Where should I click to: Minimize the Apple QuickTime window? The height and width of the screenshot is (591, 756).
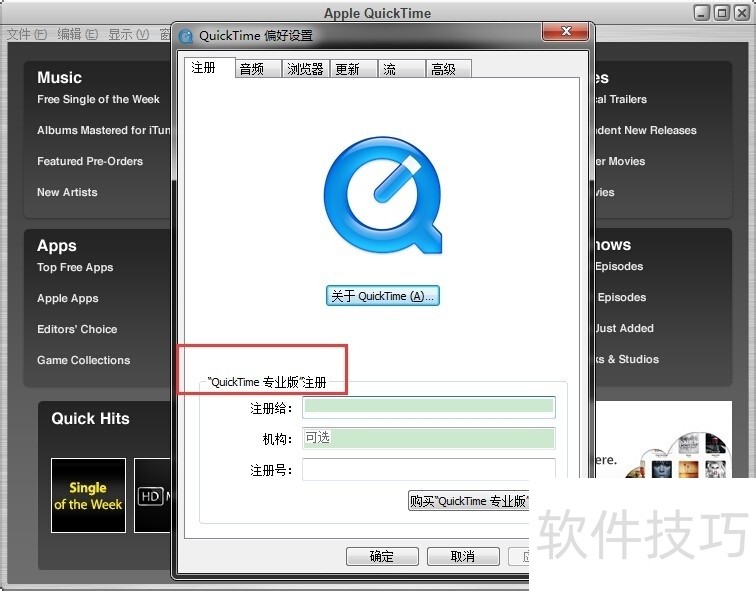(702, 13)
